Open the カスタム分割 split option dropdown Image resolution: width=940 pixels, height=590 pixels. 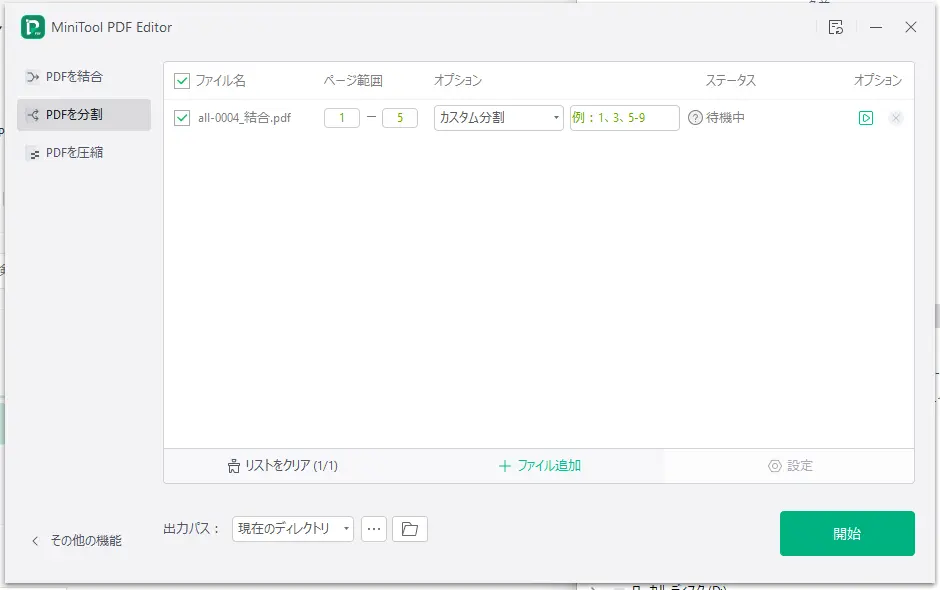499,118
